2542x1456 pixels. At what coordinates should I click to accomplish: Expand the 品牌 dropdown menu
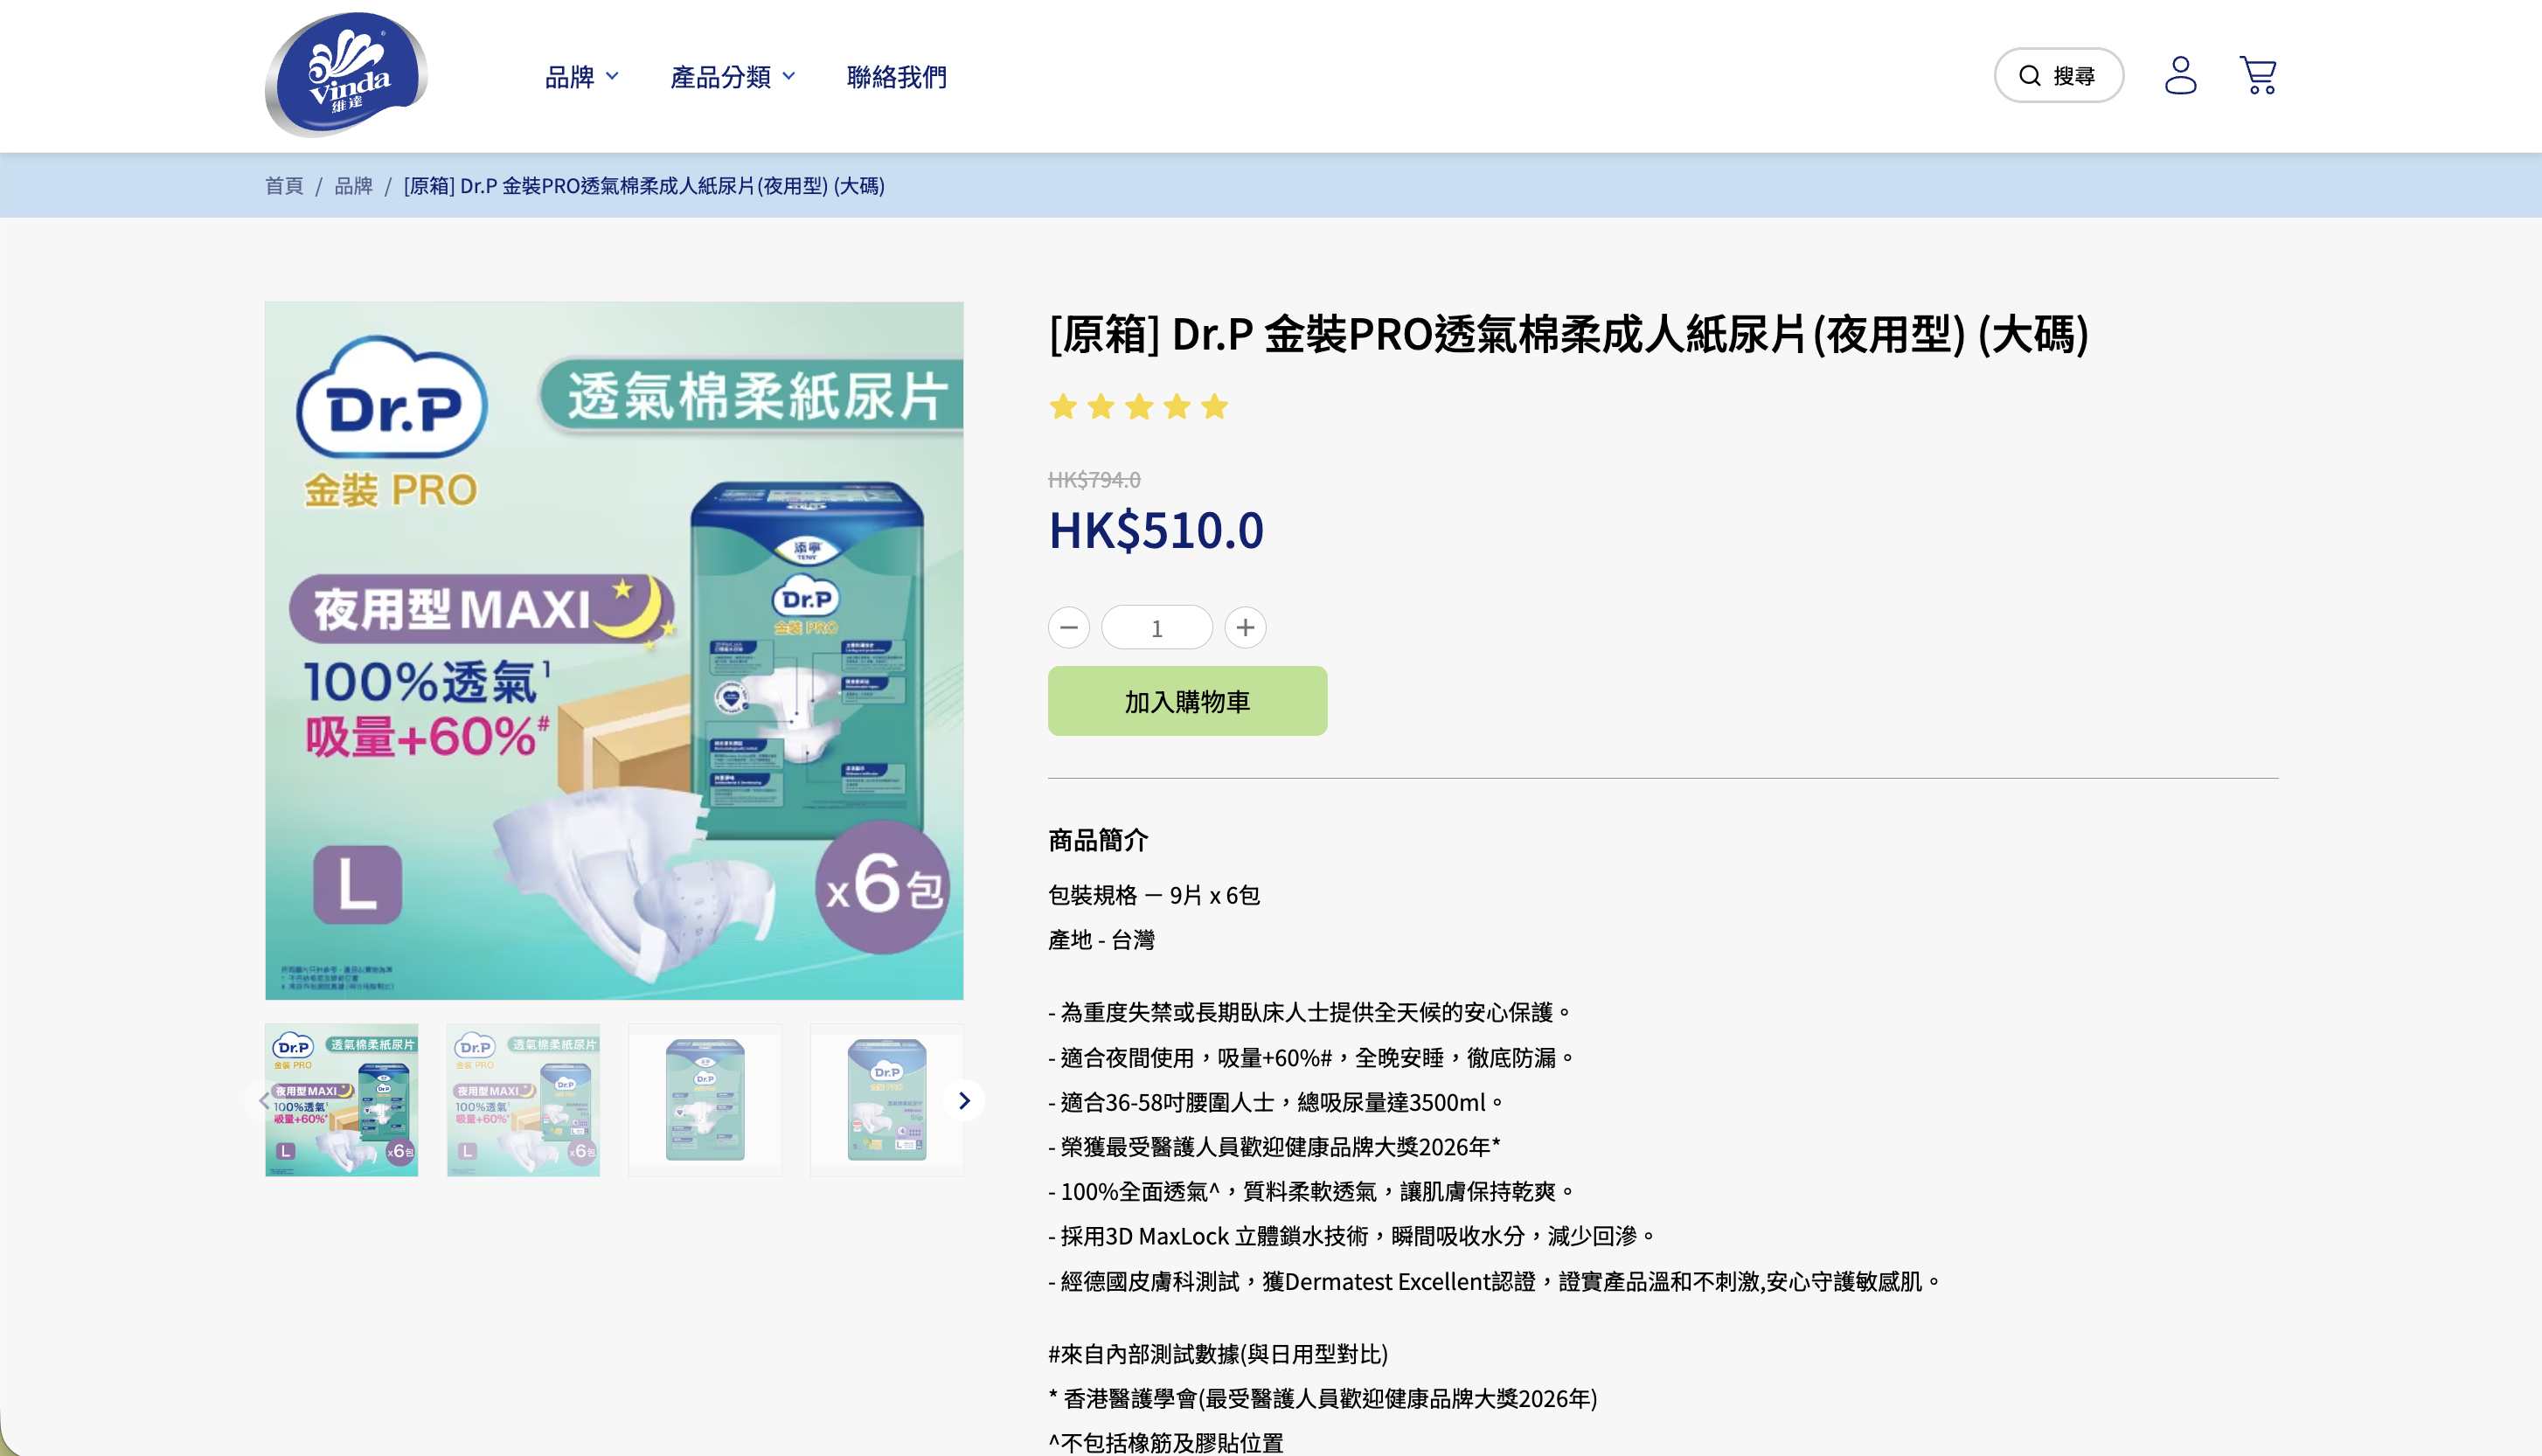point(581,76)
